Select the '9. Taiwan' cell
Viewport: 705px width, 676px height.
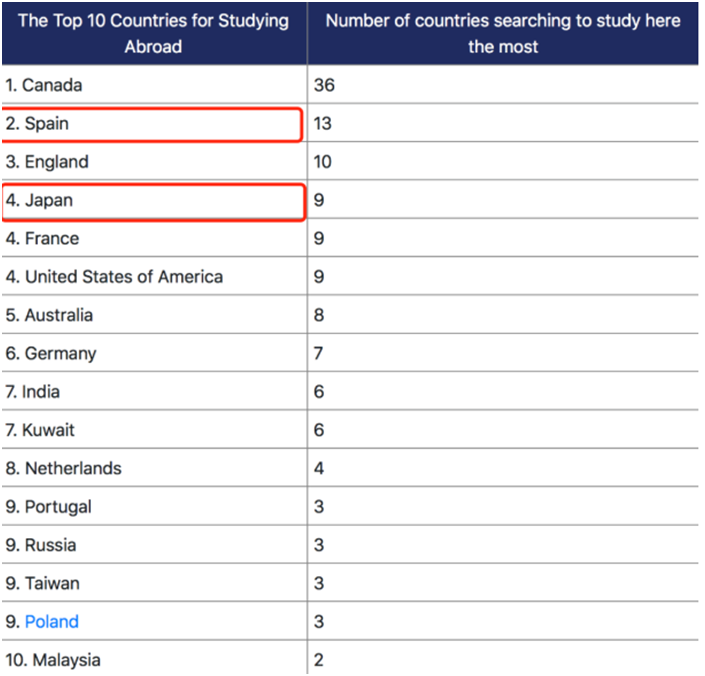(42, 584)
